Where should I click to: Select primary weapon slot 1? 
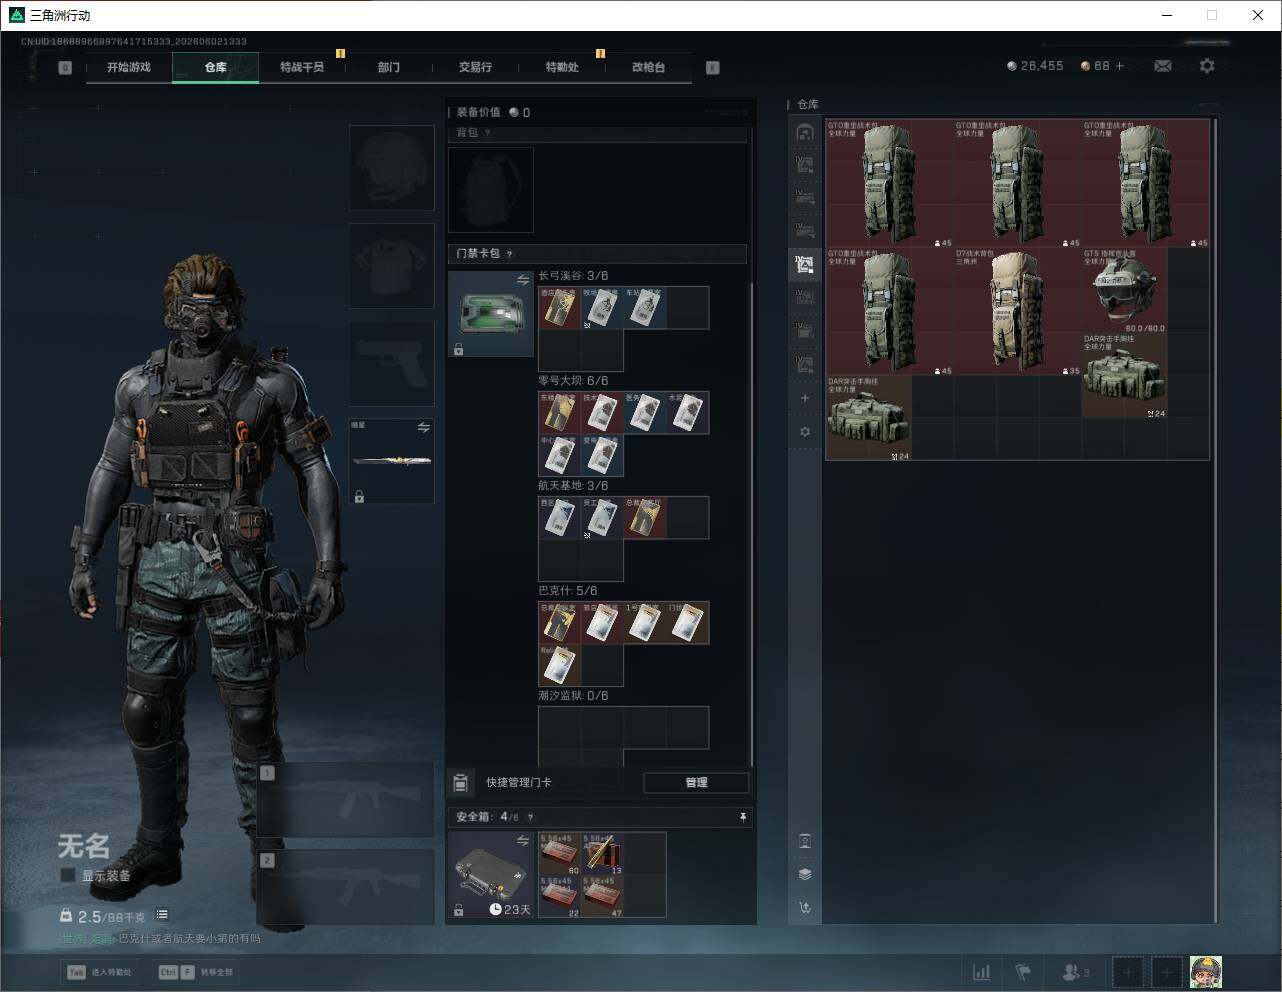point(345,800)
